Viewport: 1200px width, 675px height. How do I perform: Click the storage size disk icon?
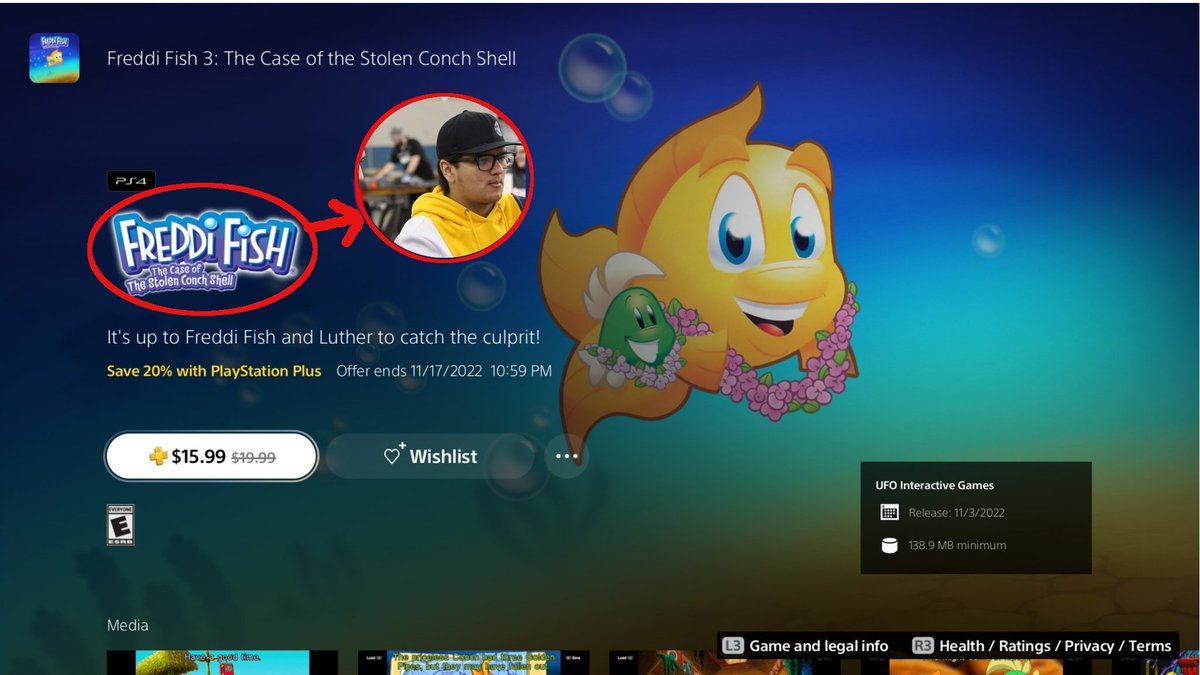(x=889, y=546)
